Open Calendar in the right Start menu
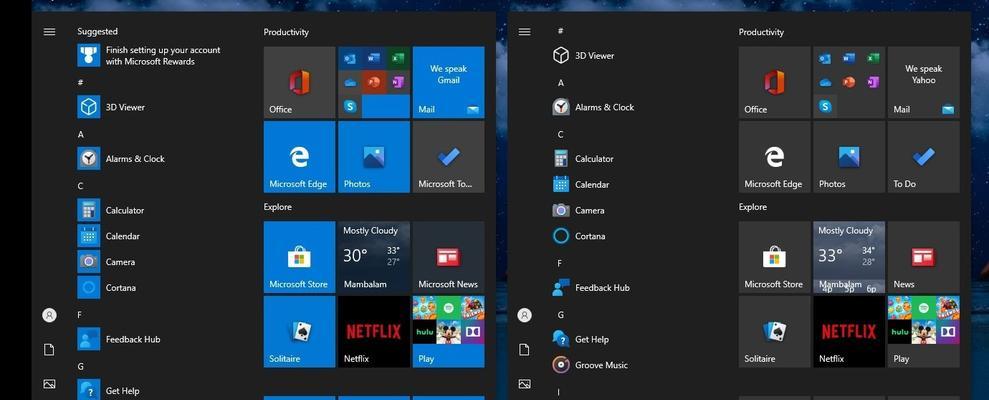989x400 pixels. coord(580,185)
